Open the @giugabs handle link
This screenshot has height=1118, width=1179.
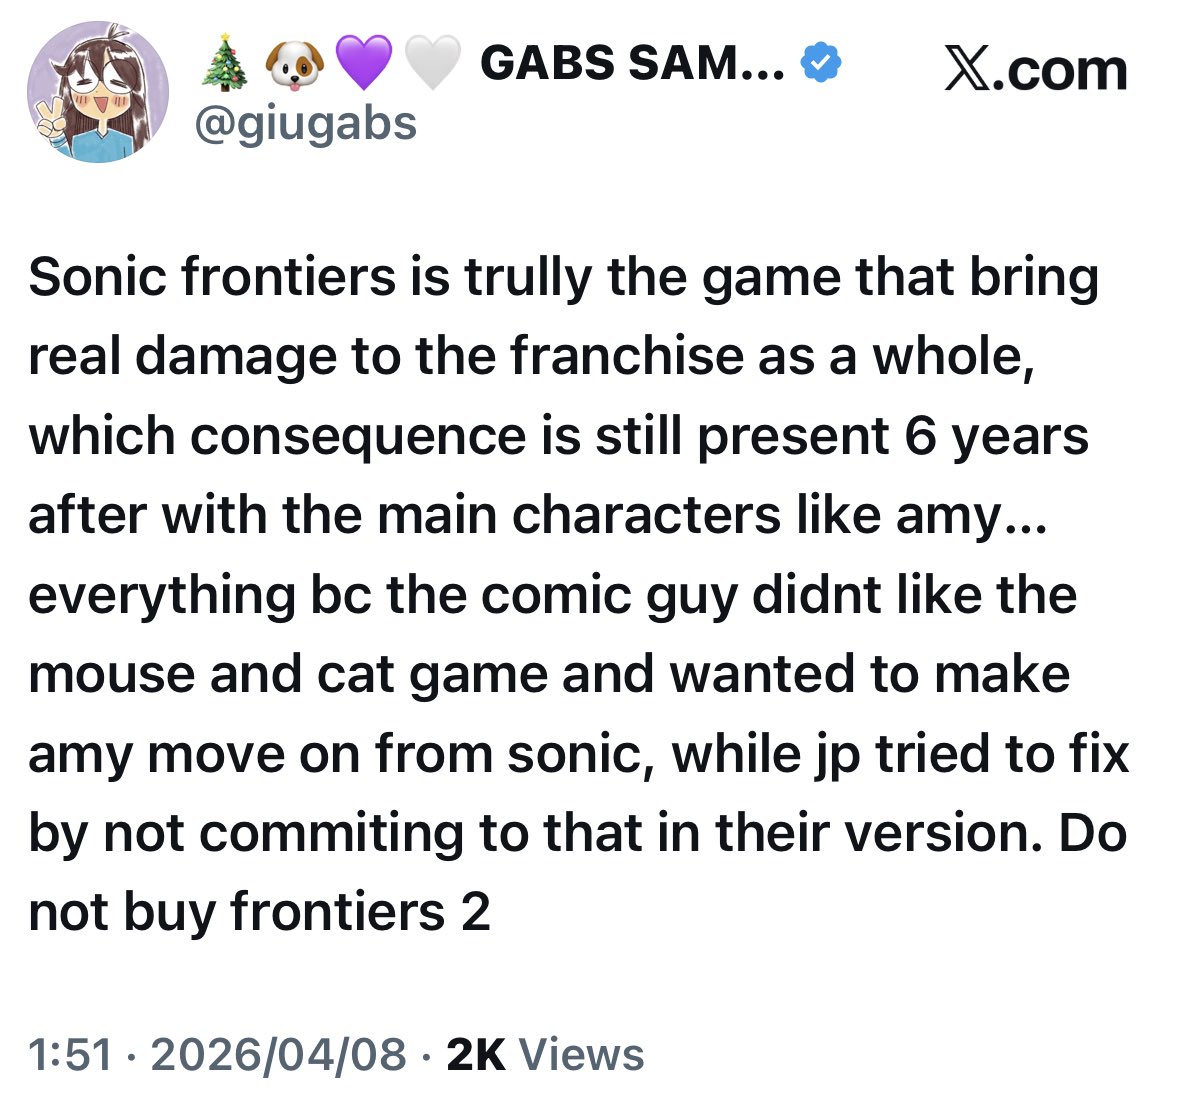pos(305,124)
